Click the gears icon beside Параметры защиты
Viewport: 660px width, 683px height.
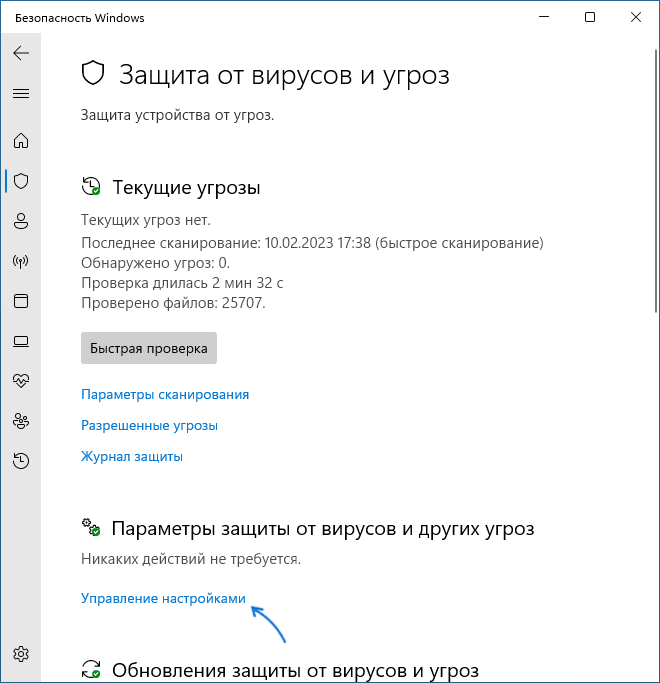click(x=91, y=527)
